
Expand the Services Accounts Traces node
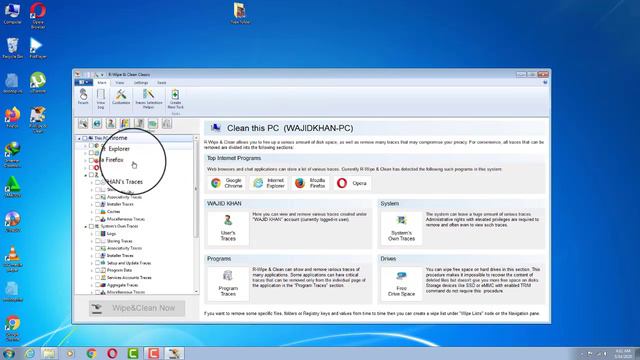(x=92, y=278)
